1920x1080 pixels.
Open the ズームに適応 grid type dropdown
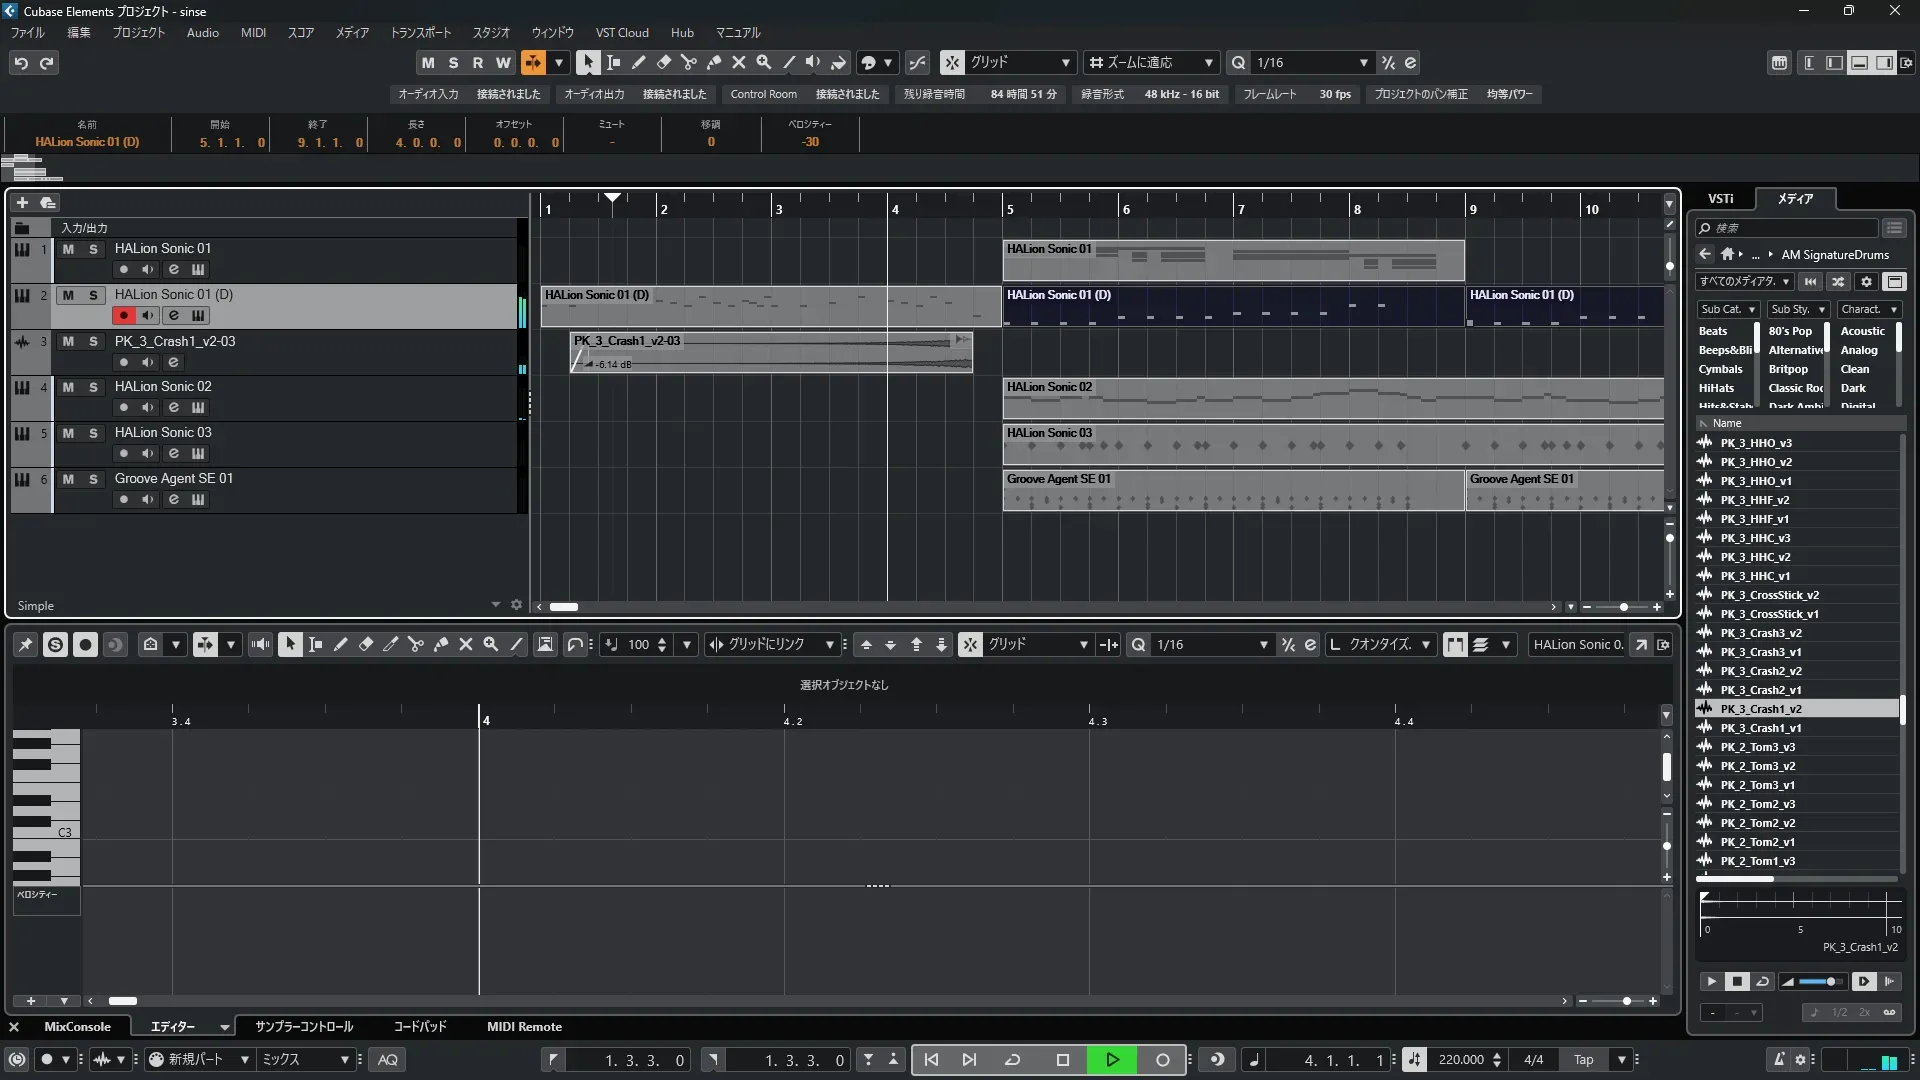[x=1208, y=63]
